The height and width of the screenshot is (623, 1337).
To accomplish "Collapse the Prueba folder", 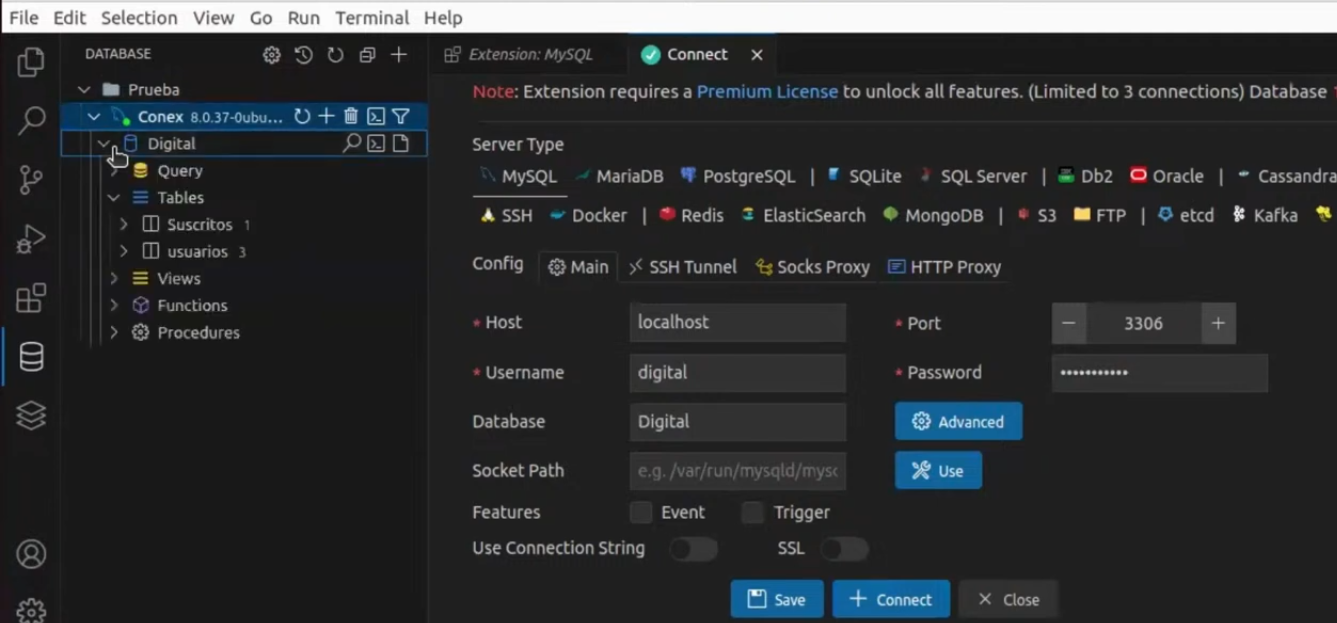I will pyautogui.click(x=84, y=90).
